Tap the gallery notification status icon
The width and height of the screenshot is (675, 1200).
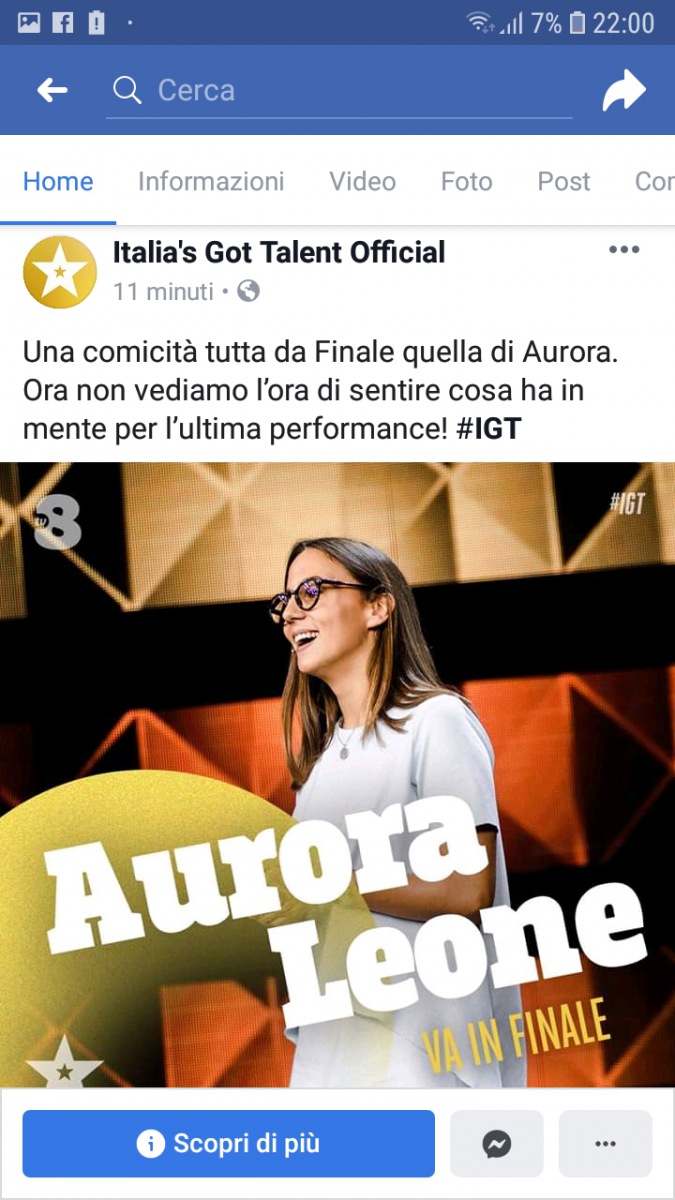(x=29, y=23)
